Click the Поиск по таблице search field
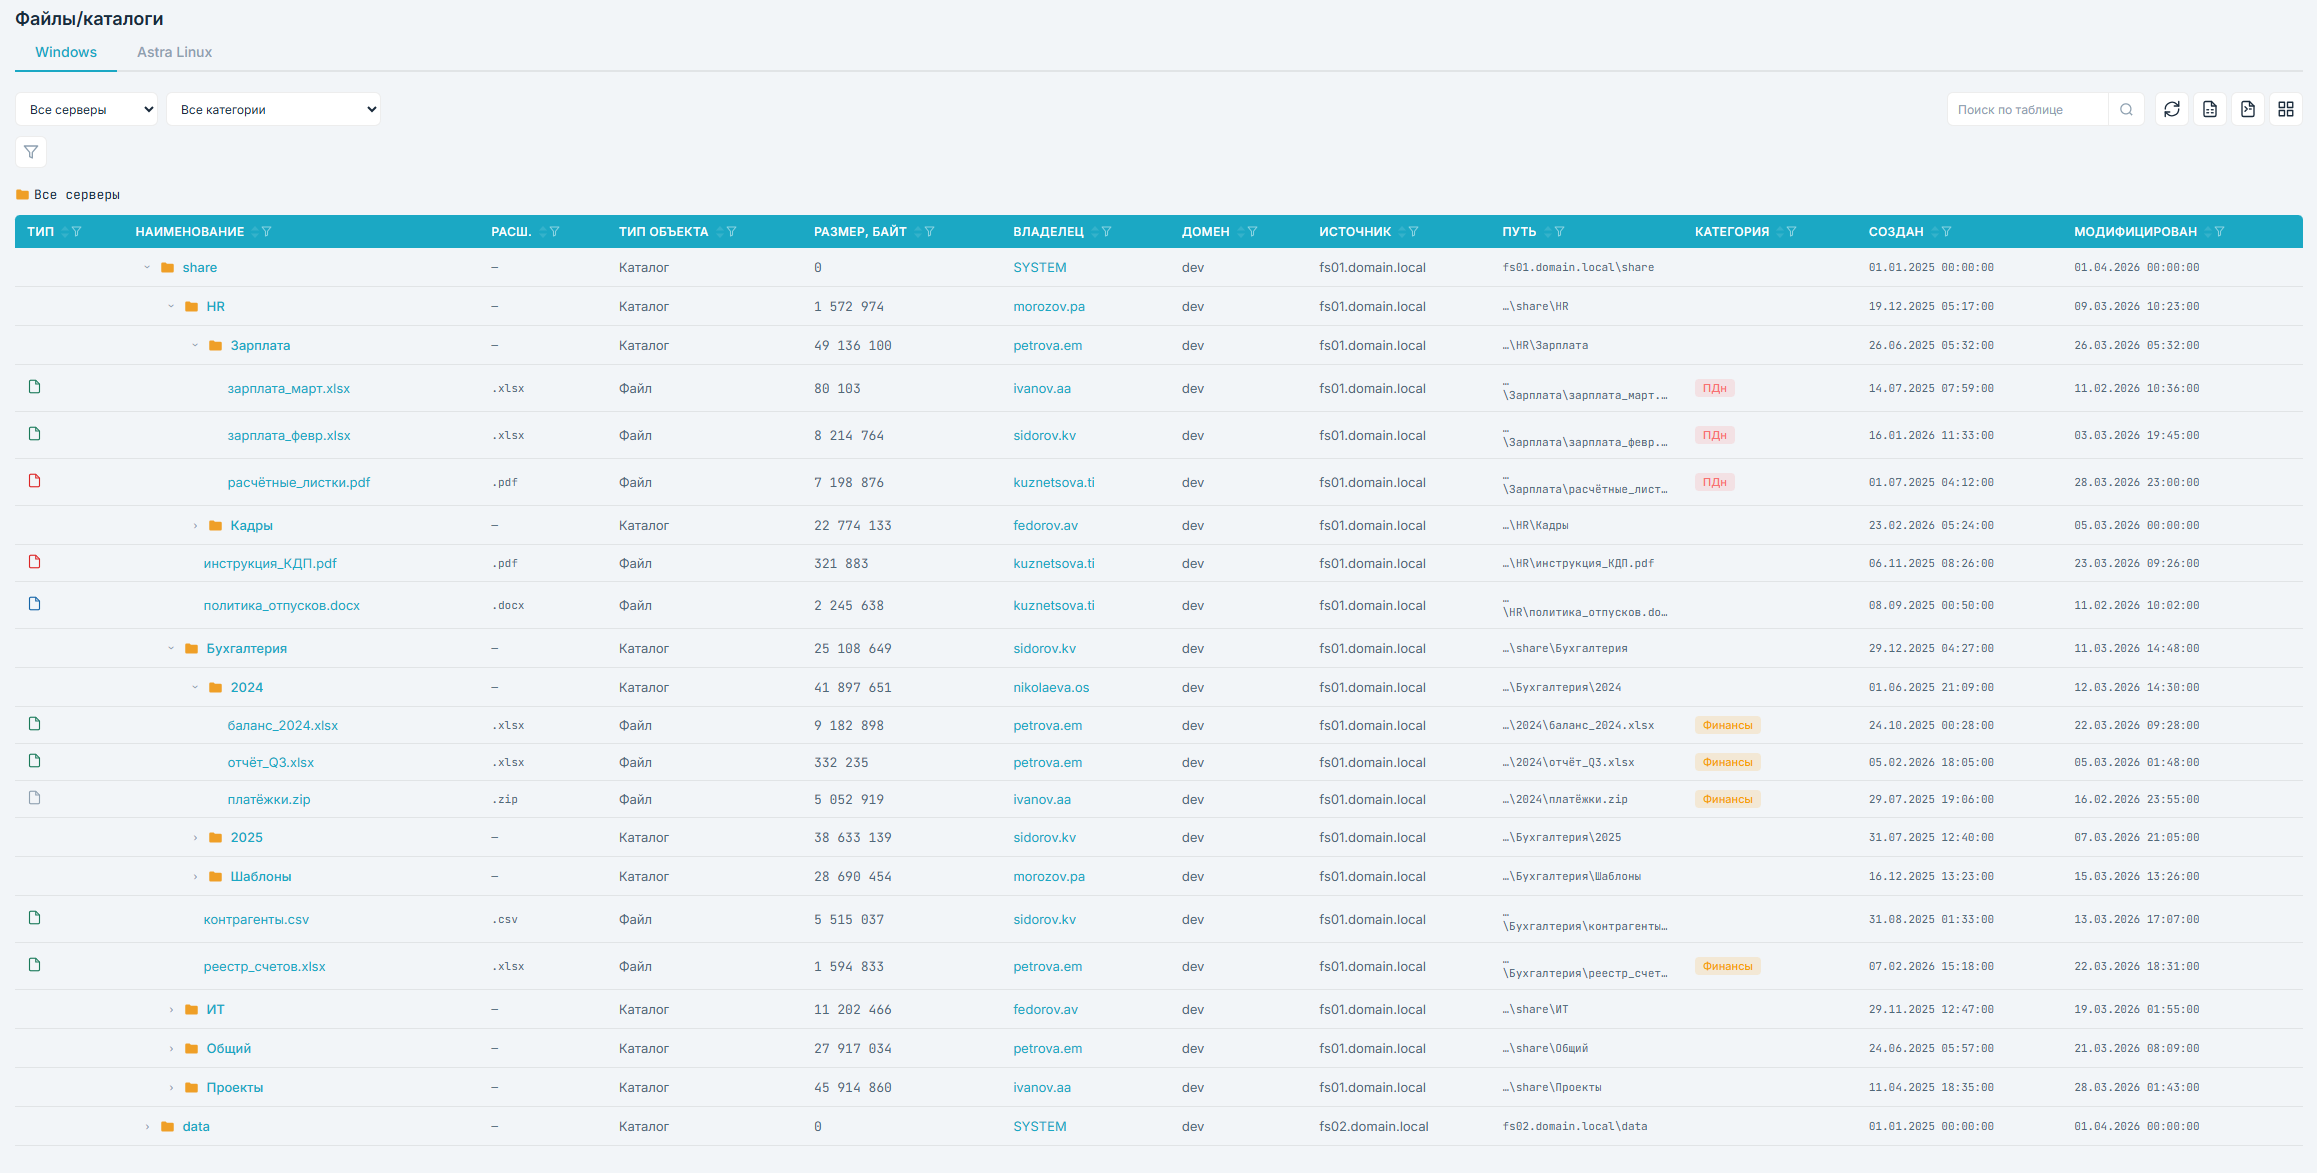 click(2027, 109)
